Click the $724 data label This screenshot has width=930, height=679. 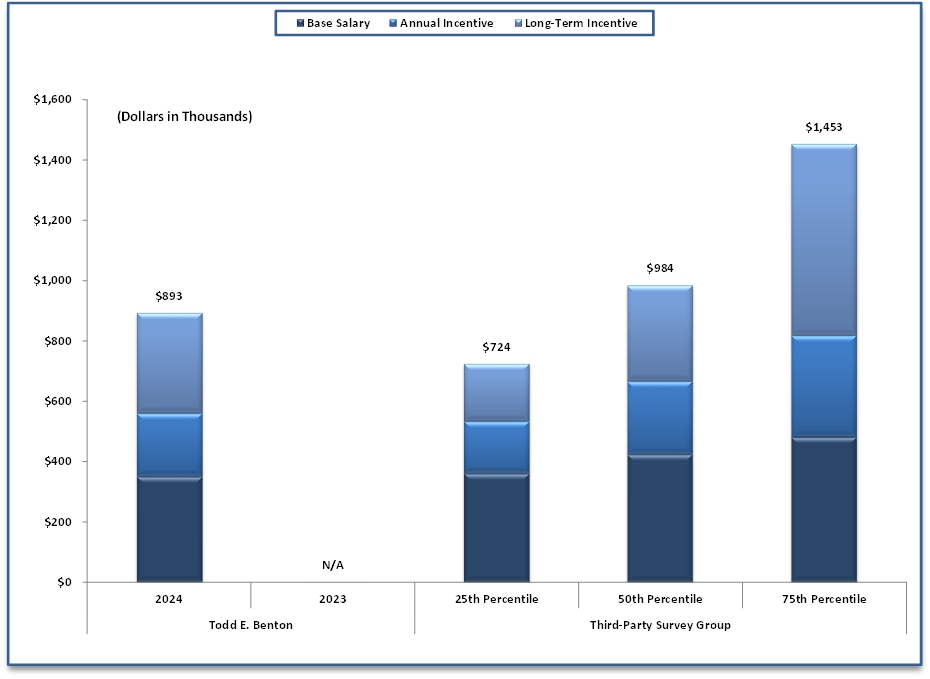(496, 347)
